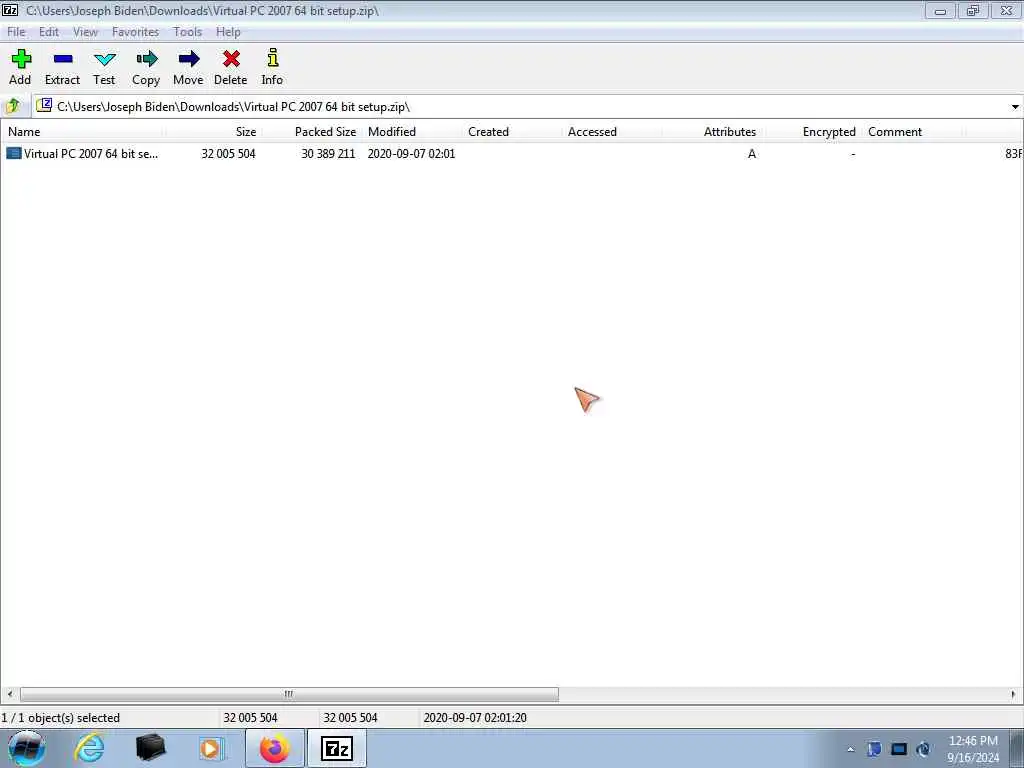Click the size value 32 005 504 in row
The width and height of the screenshot is (1024, 768).
coord(228,153)
